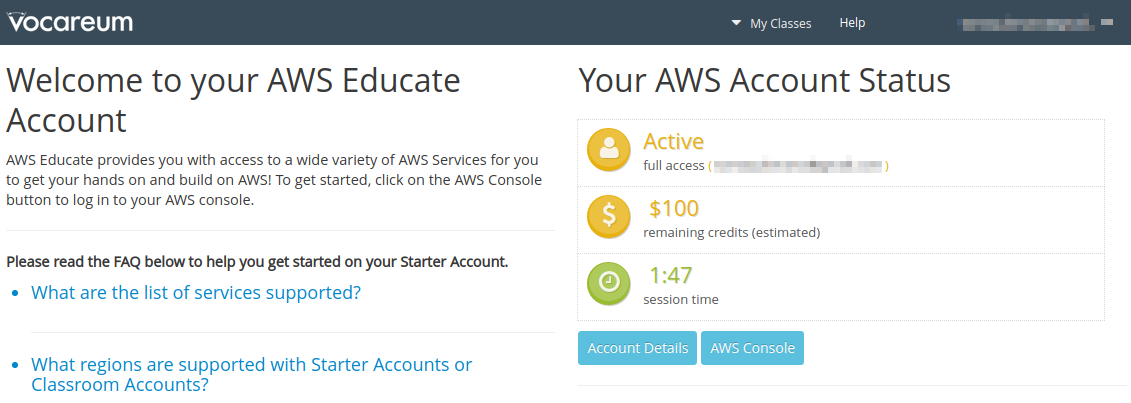Expand the list of services supported FAQ
1131x403 pixels.
point(196,293)
